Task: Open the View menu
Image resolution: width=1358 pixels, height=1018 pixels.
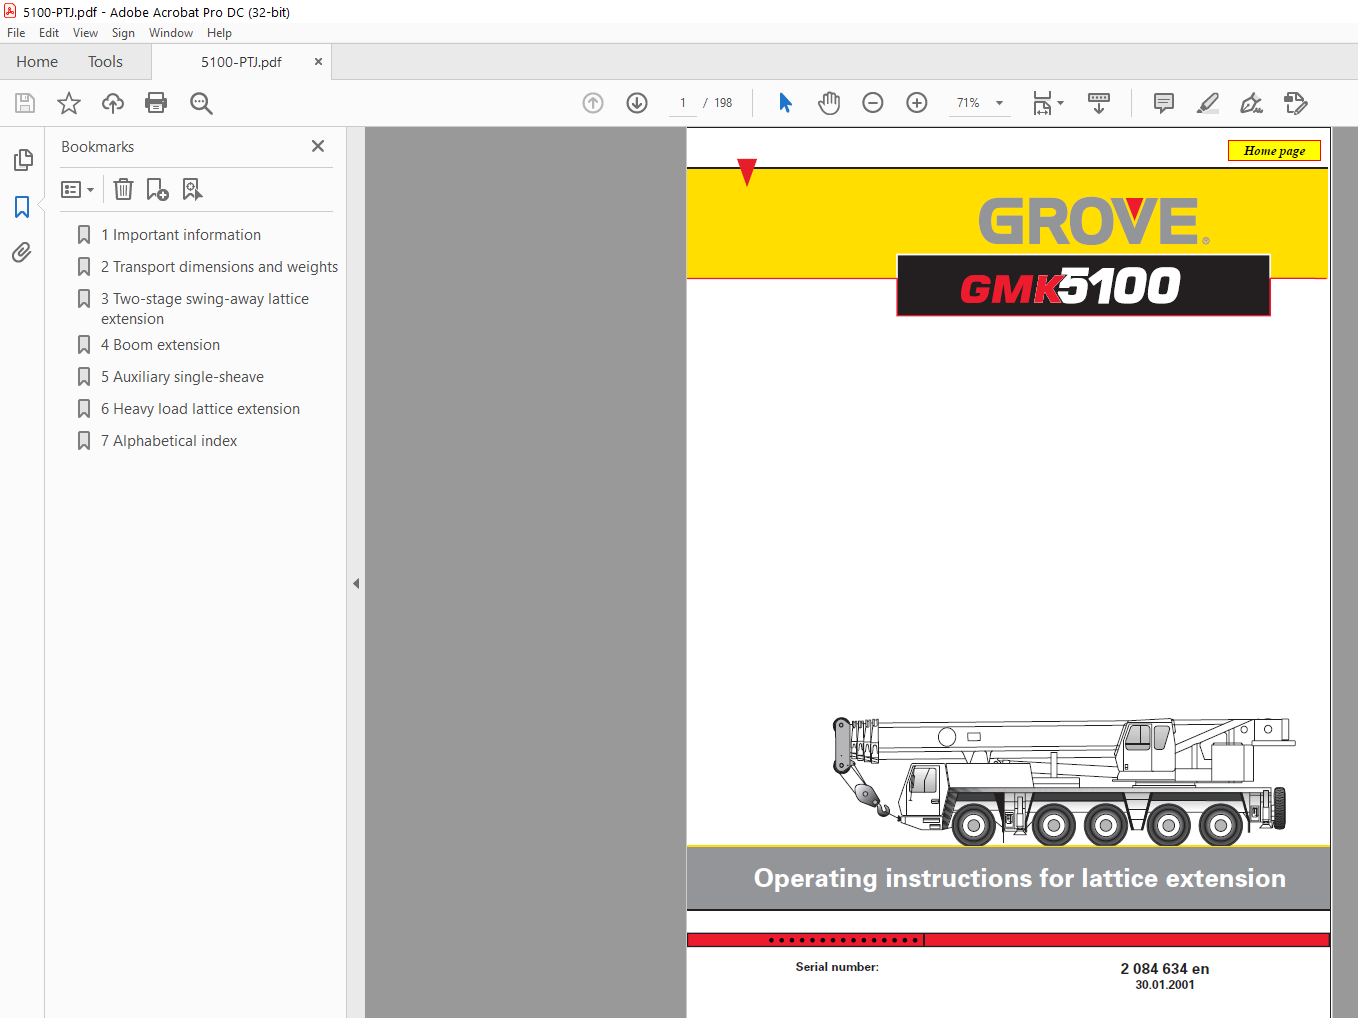Action: coord(85,33)
